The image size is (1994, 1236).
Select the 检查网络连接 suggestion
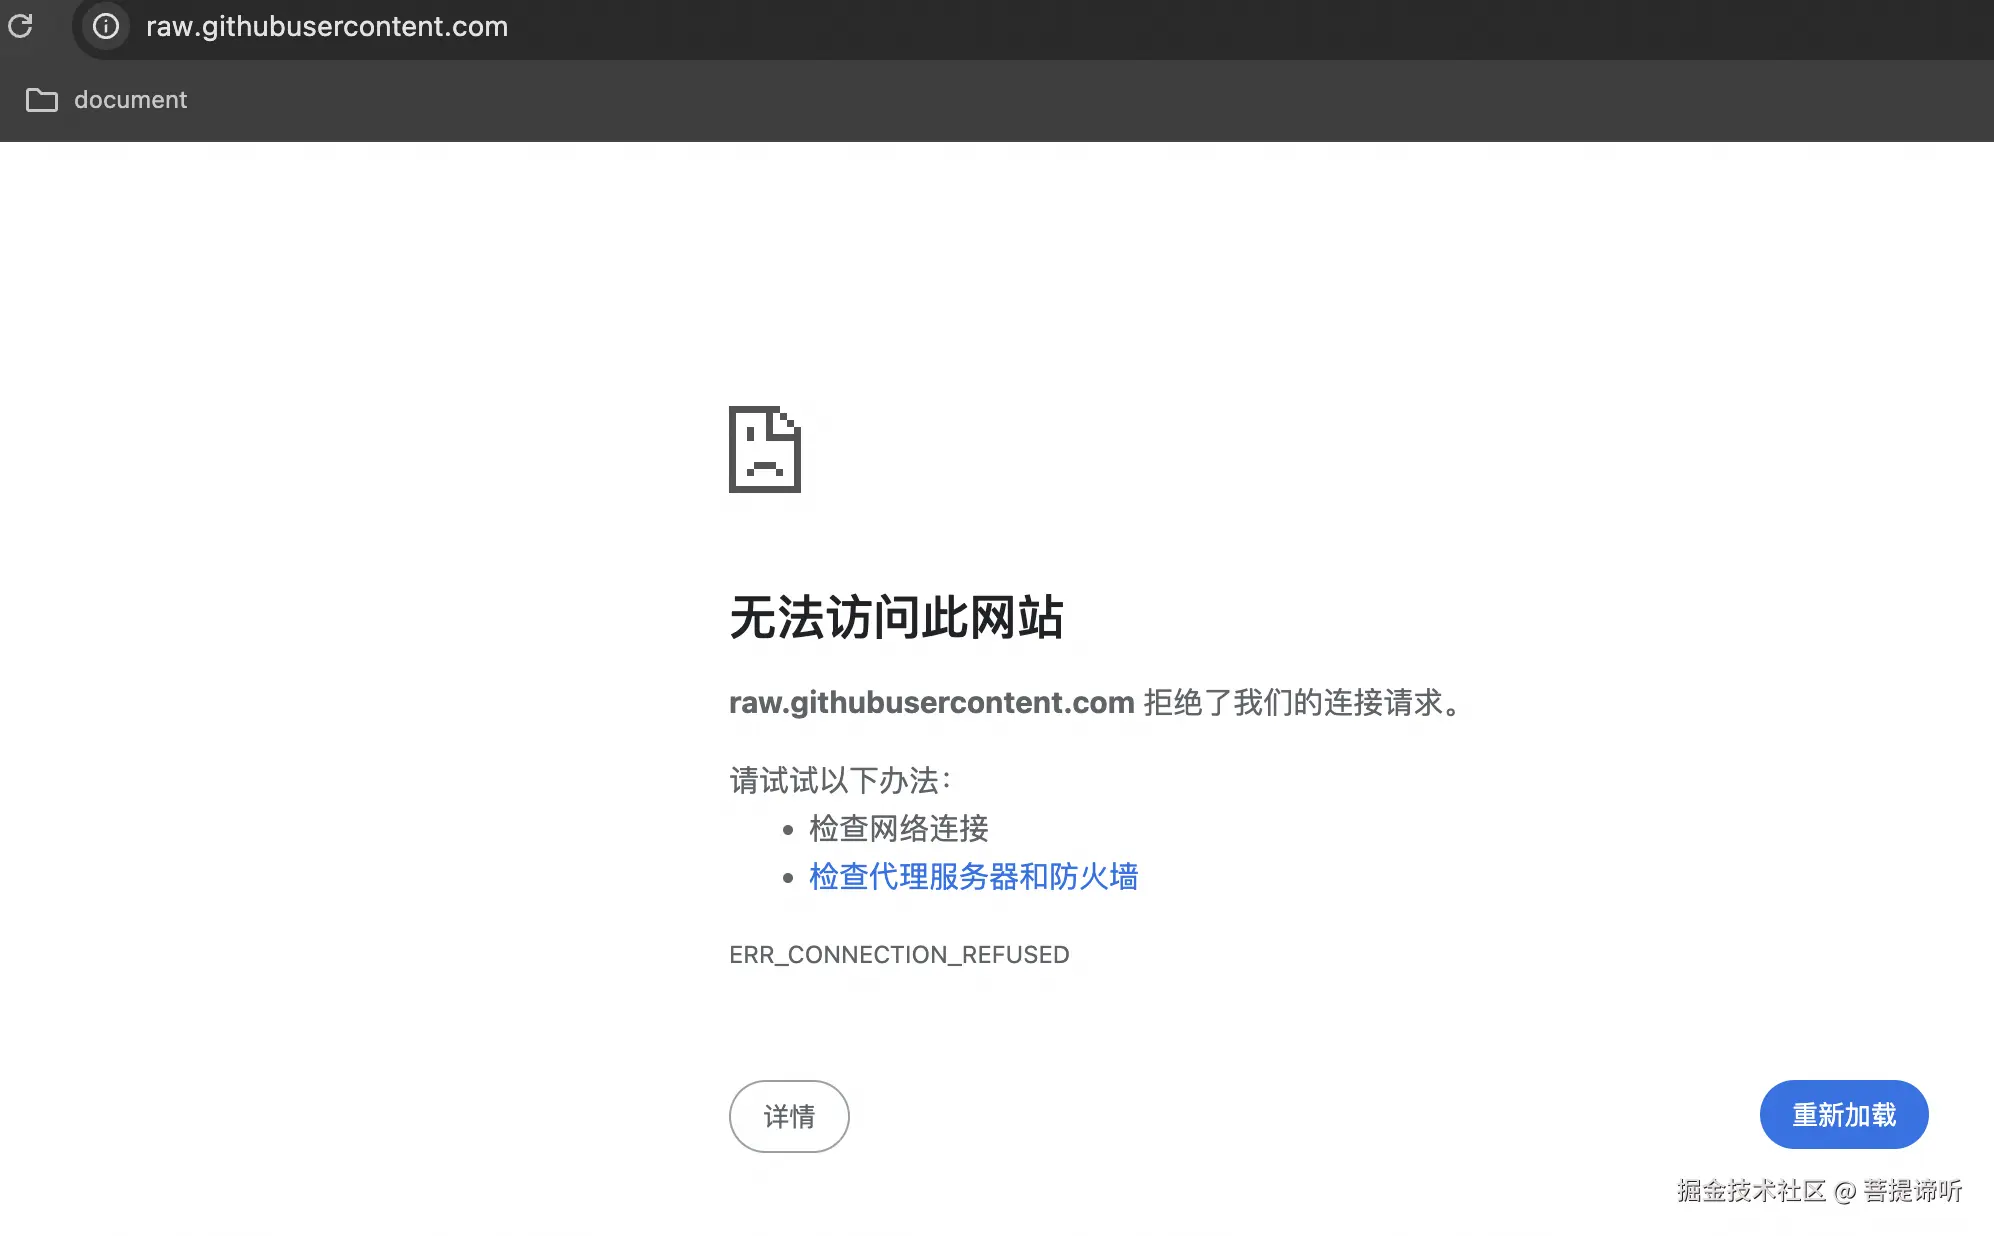pos(898,828)
